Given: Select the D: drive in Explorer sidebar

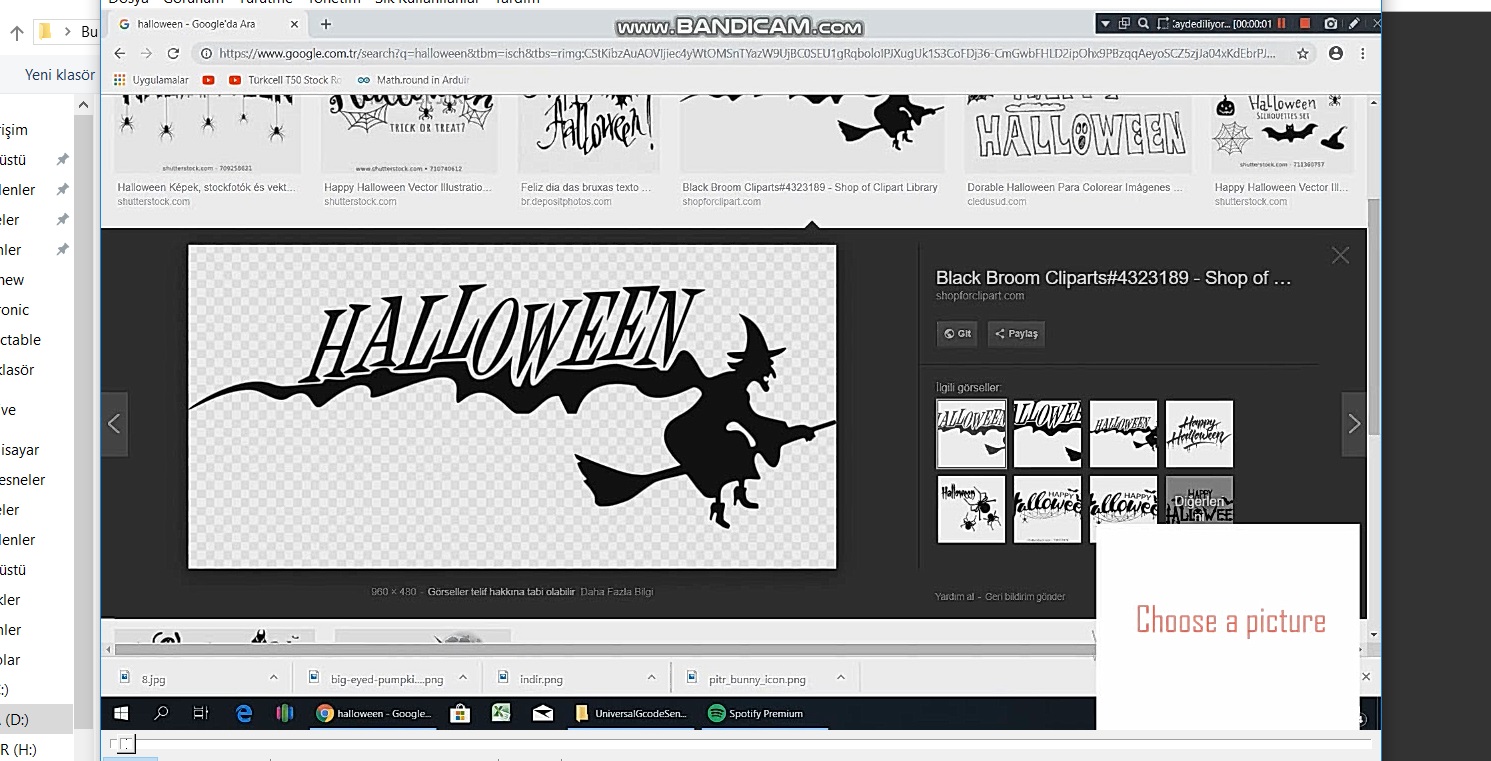Looking at the screenshot, I should 36,719.
